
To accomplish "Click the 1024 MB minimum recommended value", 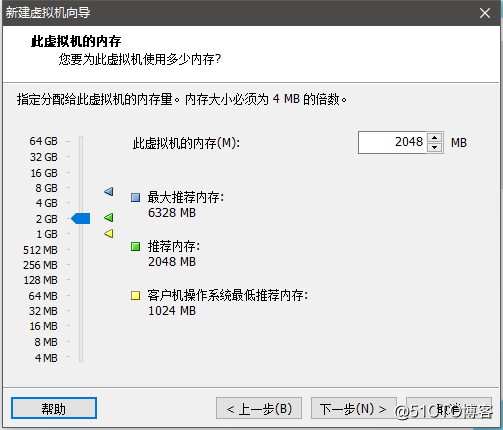I will 172,311.
